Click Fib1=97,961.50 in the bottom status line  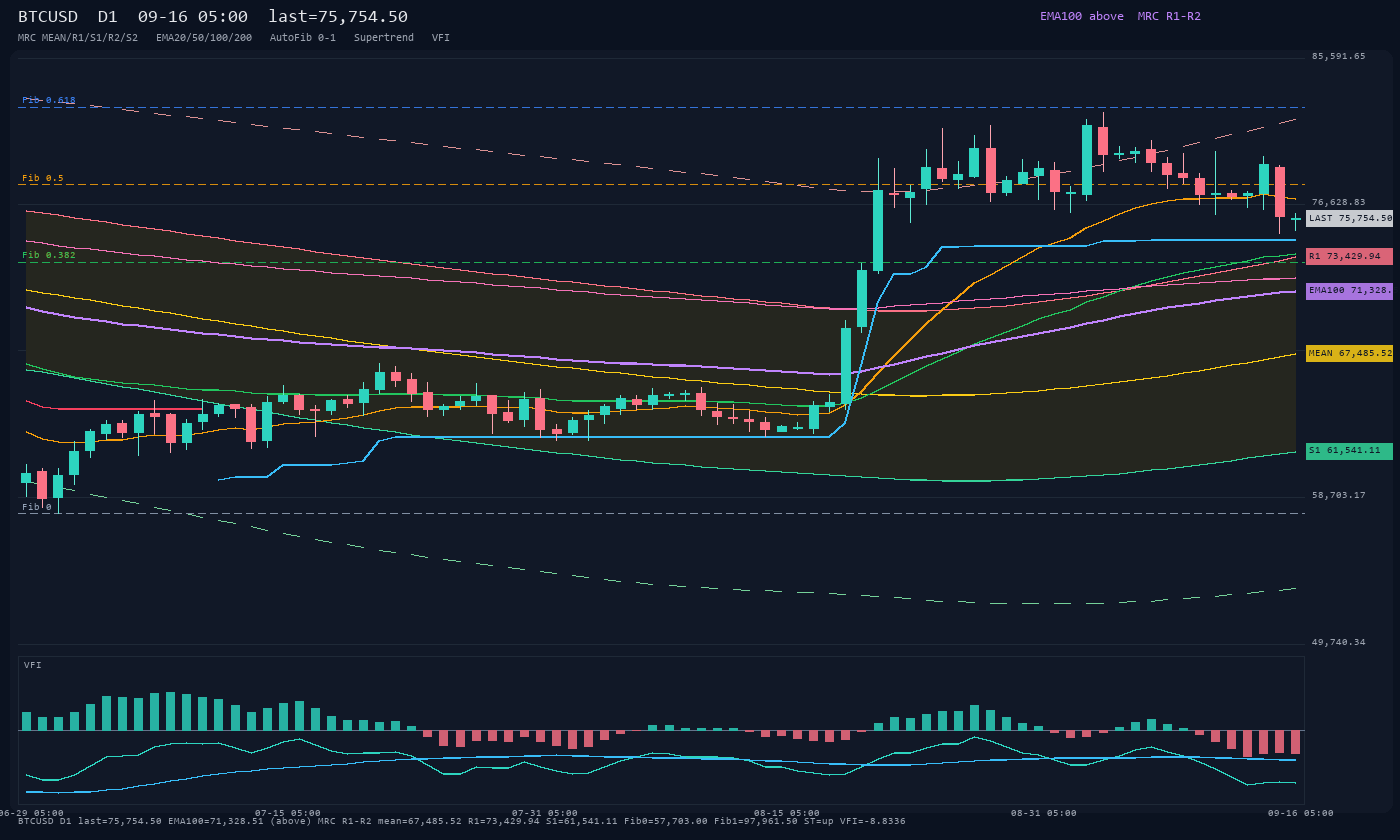point(750,821)
